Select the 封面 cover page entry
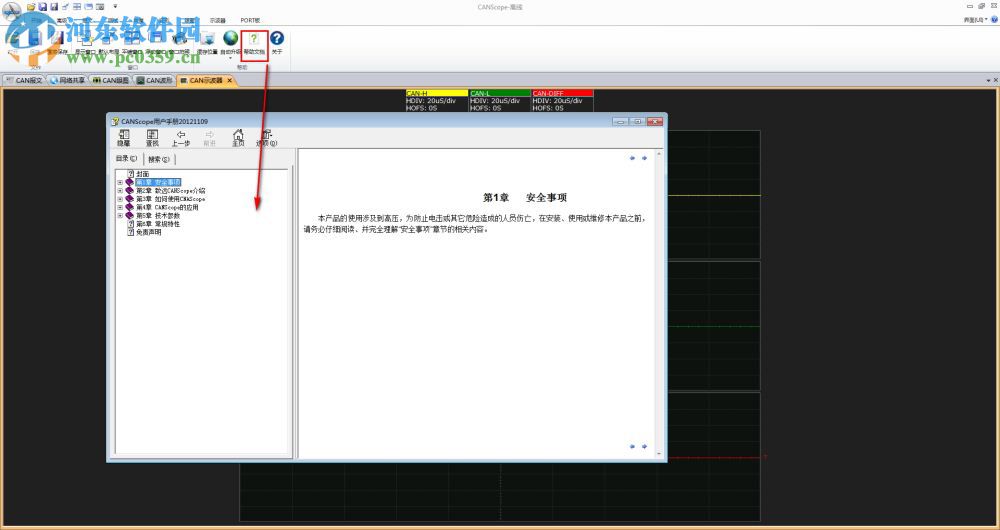Viewport: 1000px width, 530px height. click(142, 173)
